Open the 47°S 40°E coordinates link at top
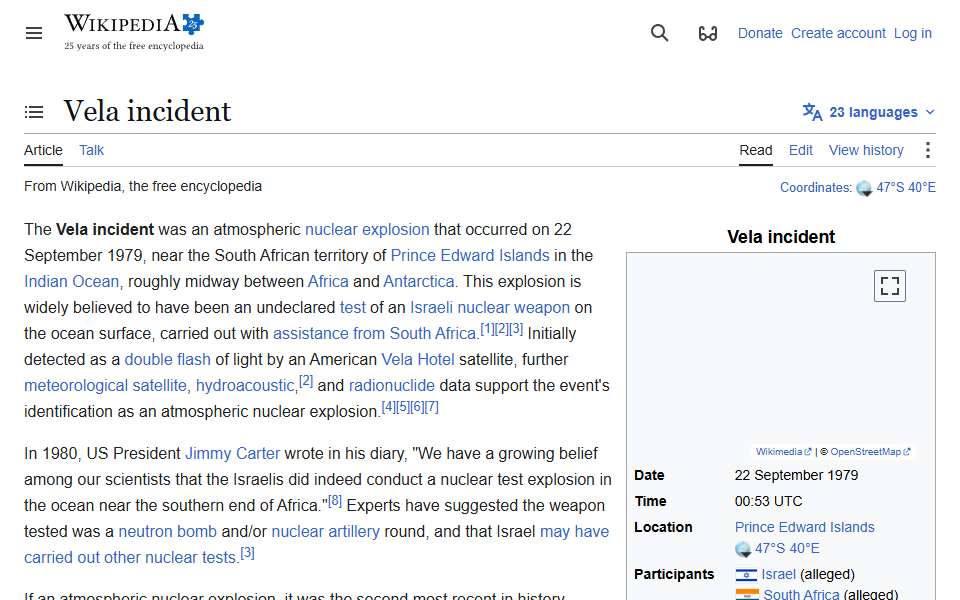The width and height of the screenshot is (960, 600). pos(906,187)
